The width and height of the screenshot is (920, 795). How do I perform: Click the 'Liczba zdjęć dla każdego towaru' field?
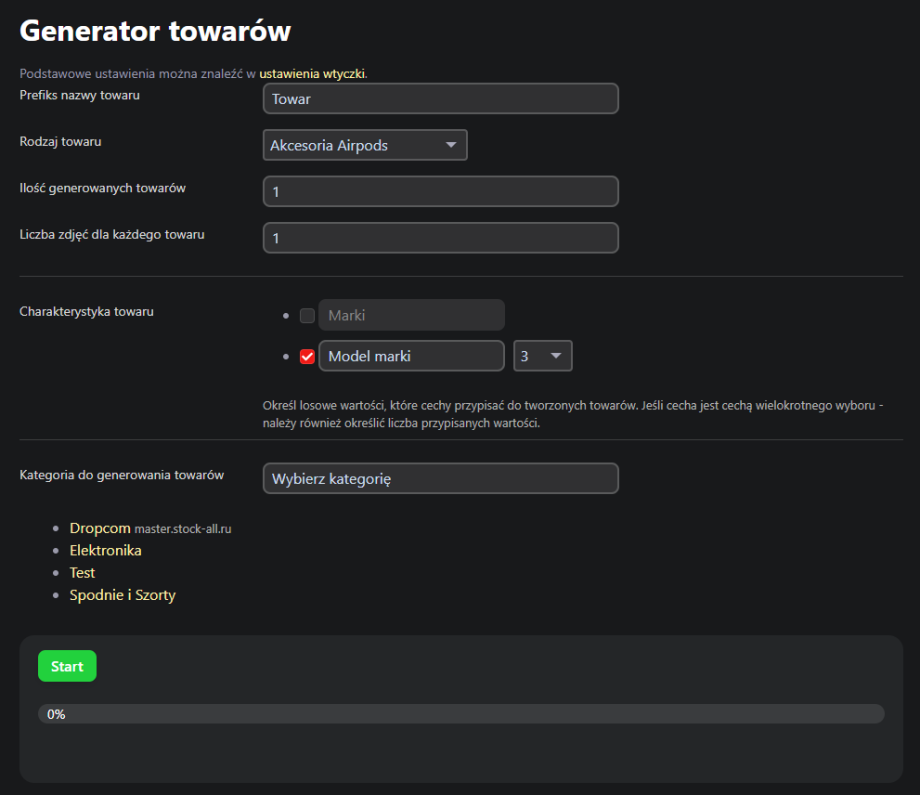[x=440, y=238]
